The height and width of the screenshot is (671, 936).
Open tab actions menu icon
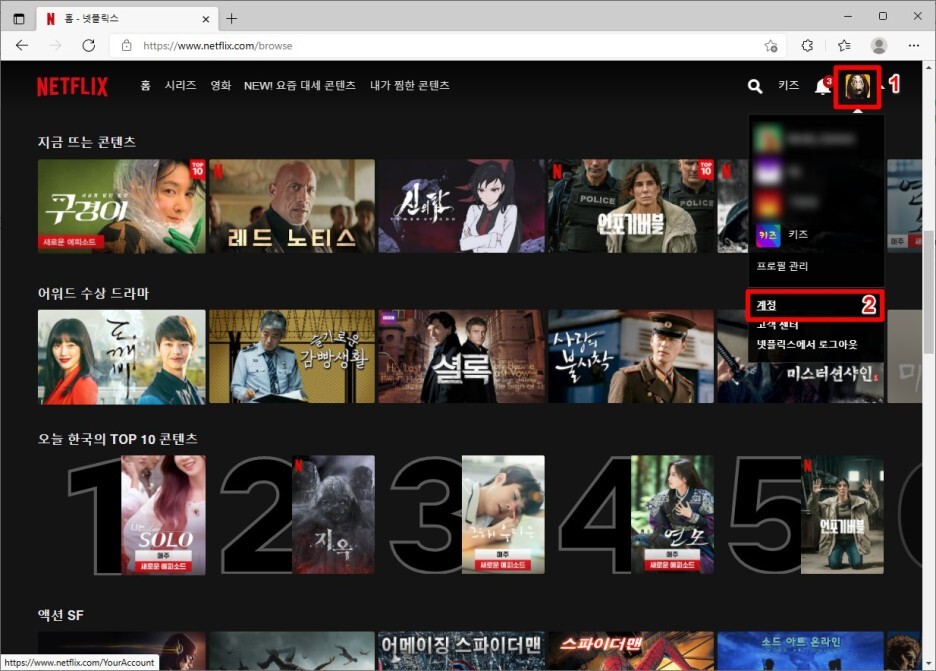[x=19, y=19]
